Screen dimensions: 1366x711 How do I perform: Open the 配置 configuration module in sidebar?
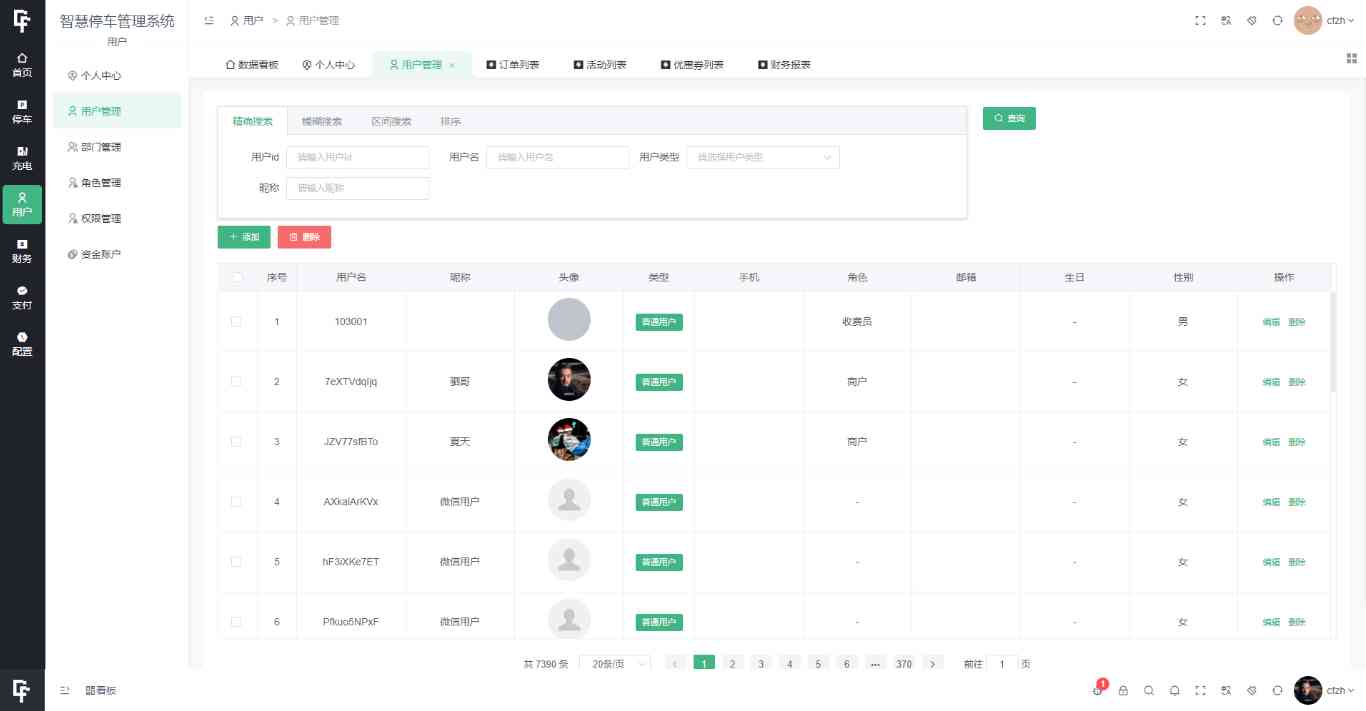[22, 345]
